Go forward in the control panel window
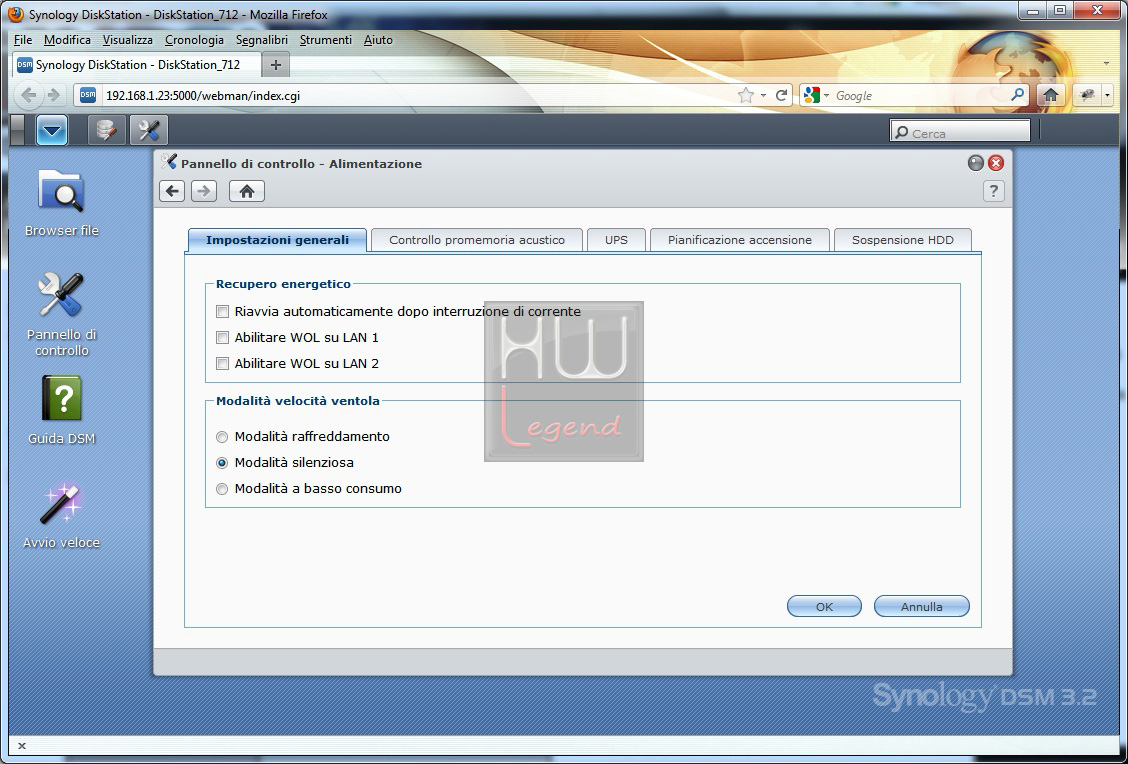1128x764 pixels. (204, 191)
